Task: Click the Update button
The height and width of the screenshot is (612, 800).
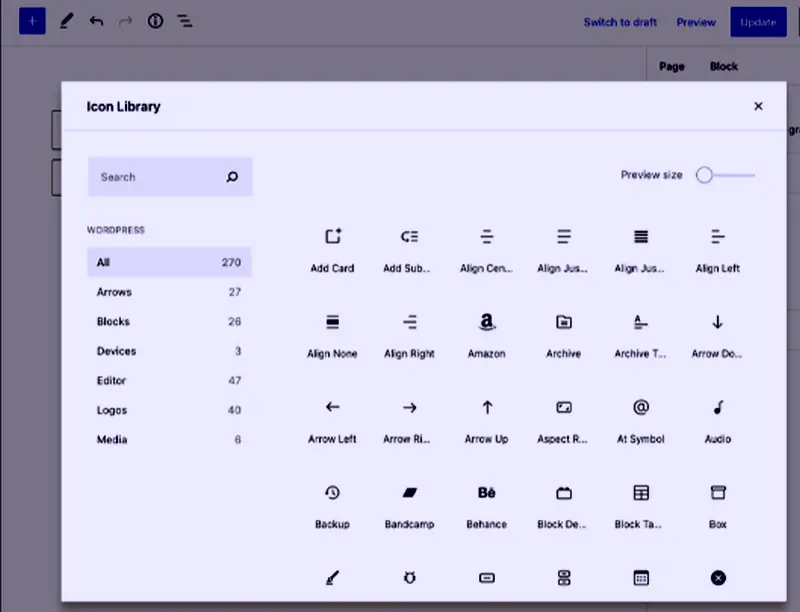Action: click(x=758, y=22)
